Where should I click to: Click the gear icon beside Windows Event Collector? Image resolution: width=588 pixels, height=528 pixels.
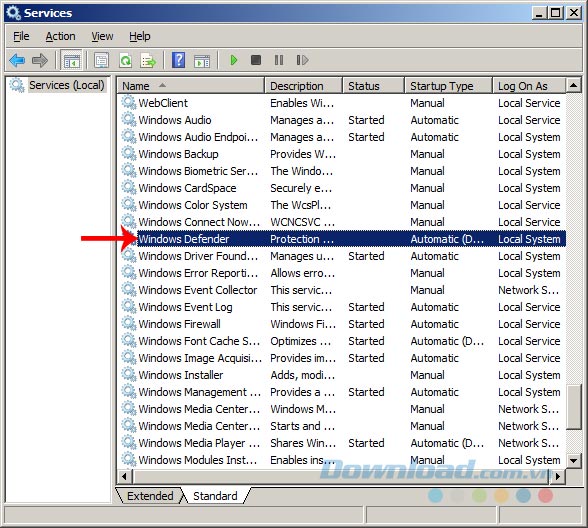(x=129, y=290)
